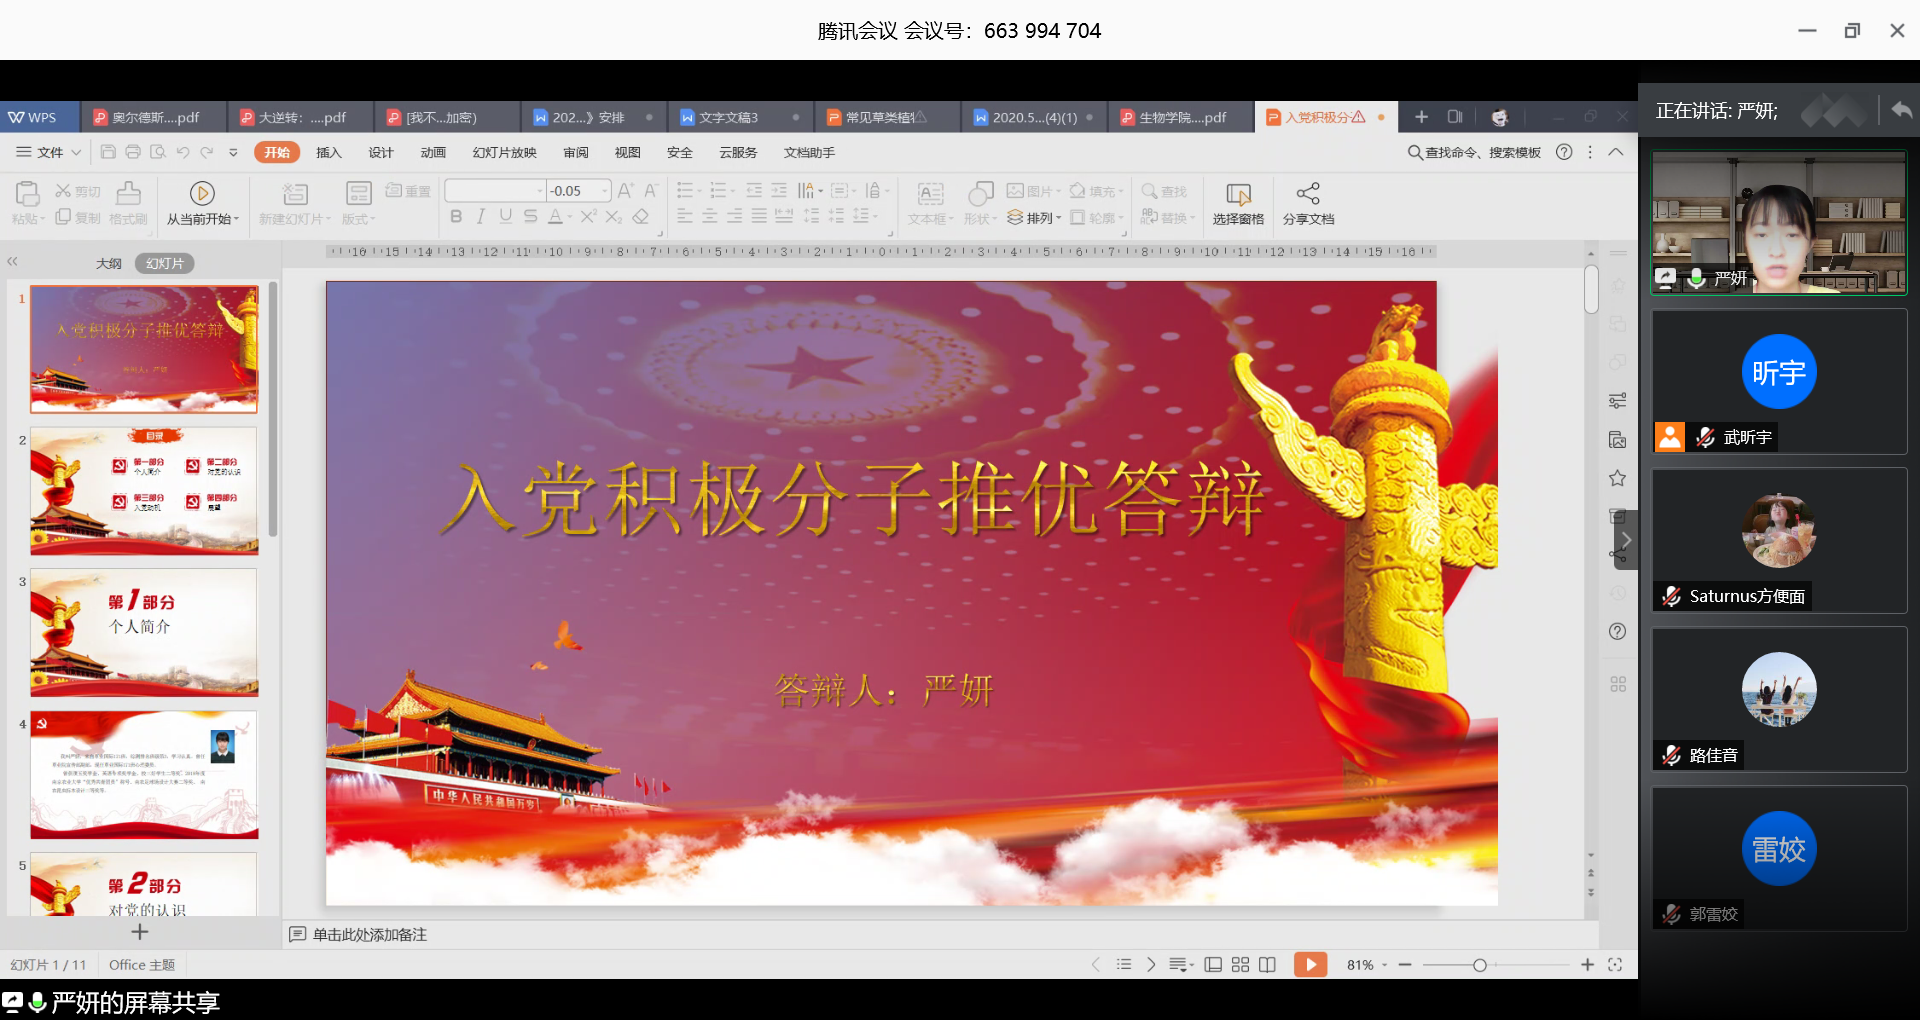This screenshot has width=1920, height=1020.
Task: Open help question mark icon in ribbon
Action: [1564, 152]
